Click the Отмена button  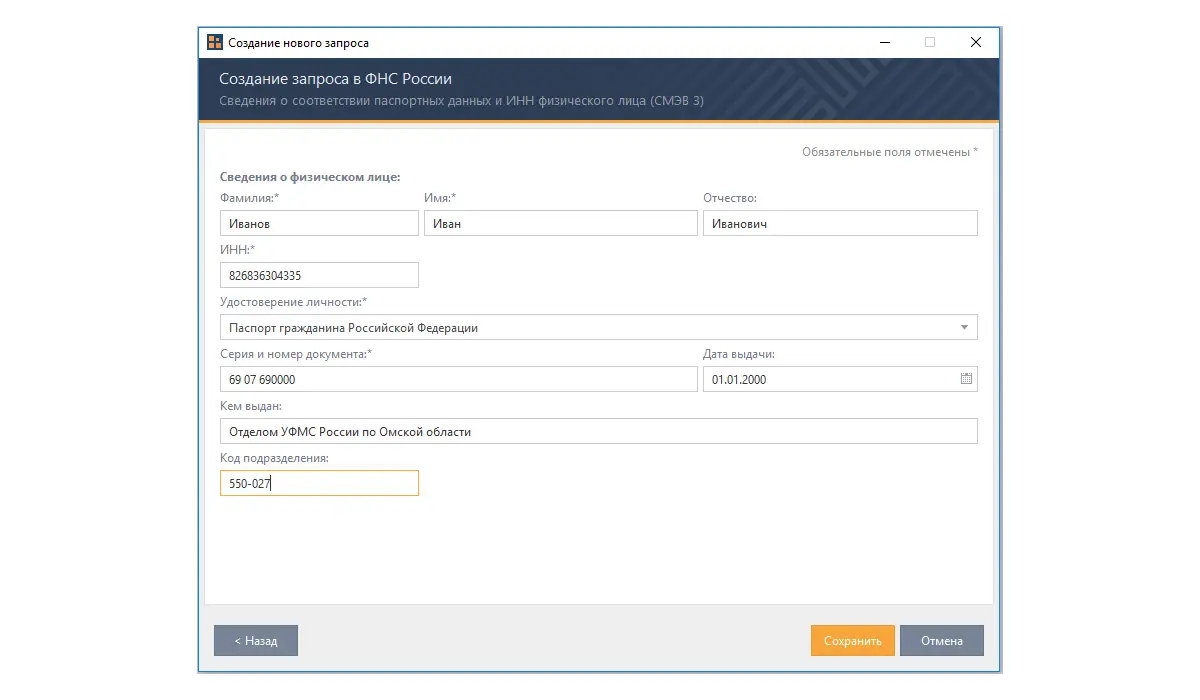(x=942, y=641)
